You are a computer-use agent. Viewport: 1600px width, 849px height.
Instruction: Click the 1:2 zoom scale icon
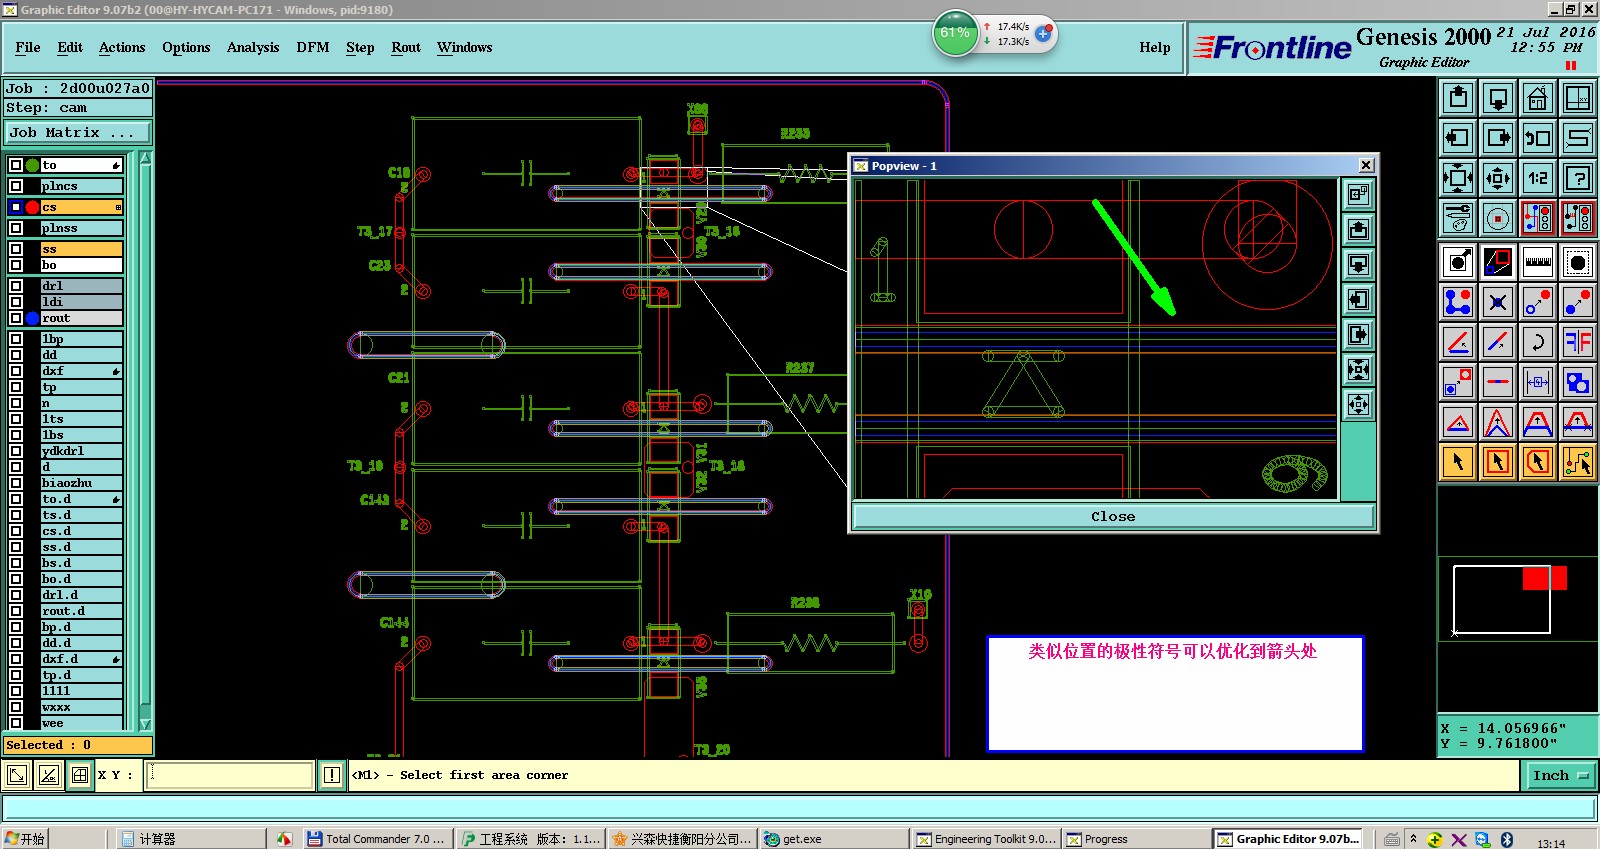pyautogui.click(x=1538, y=179)
